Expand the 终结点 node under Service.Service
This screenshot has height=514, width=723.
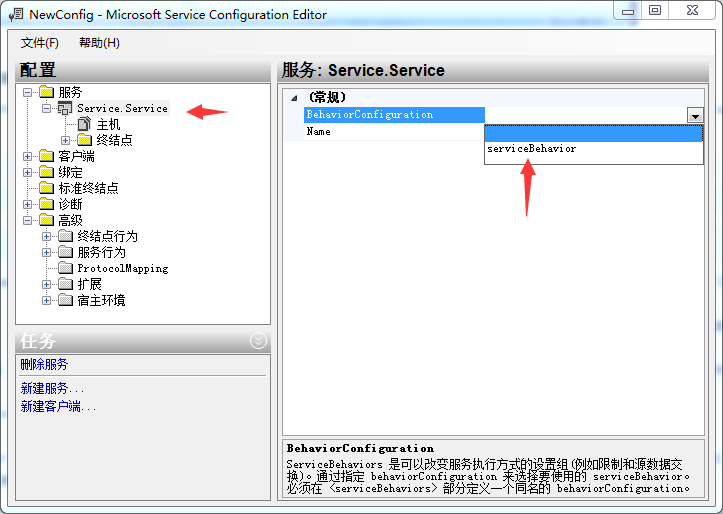[65, 140]
